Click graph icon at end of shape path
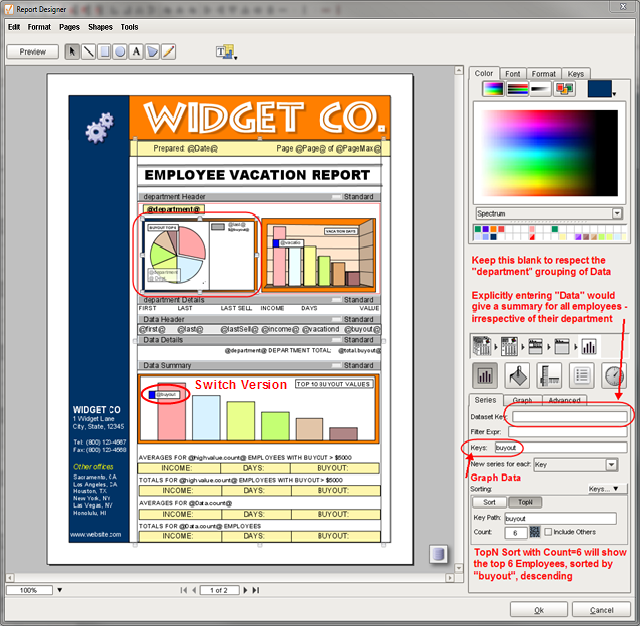Screen dimensions: 640x626 pyautogui.click(x=589, y=346)
